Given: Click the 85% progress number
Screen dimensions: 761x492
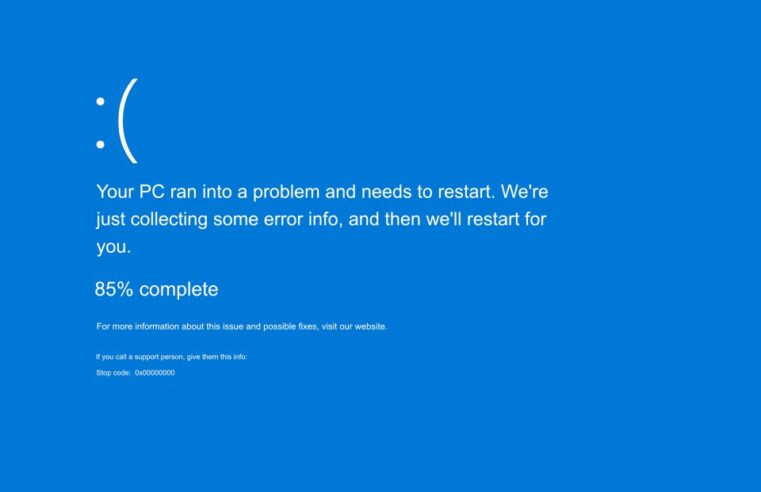Looking at the screenshot, I should tap(114, 289).
